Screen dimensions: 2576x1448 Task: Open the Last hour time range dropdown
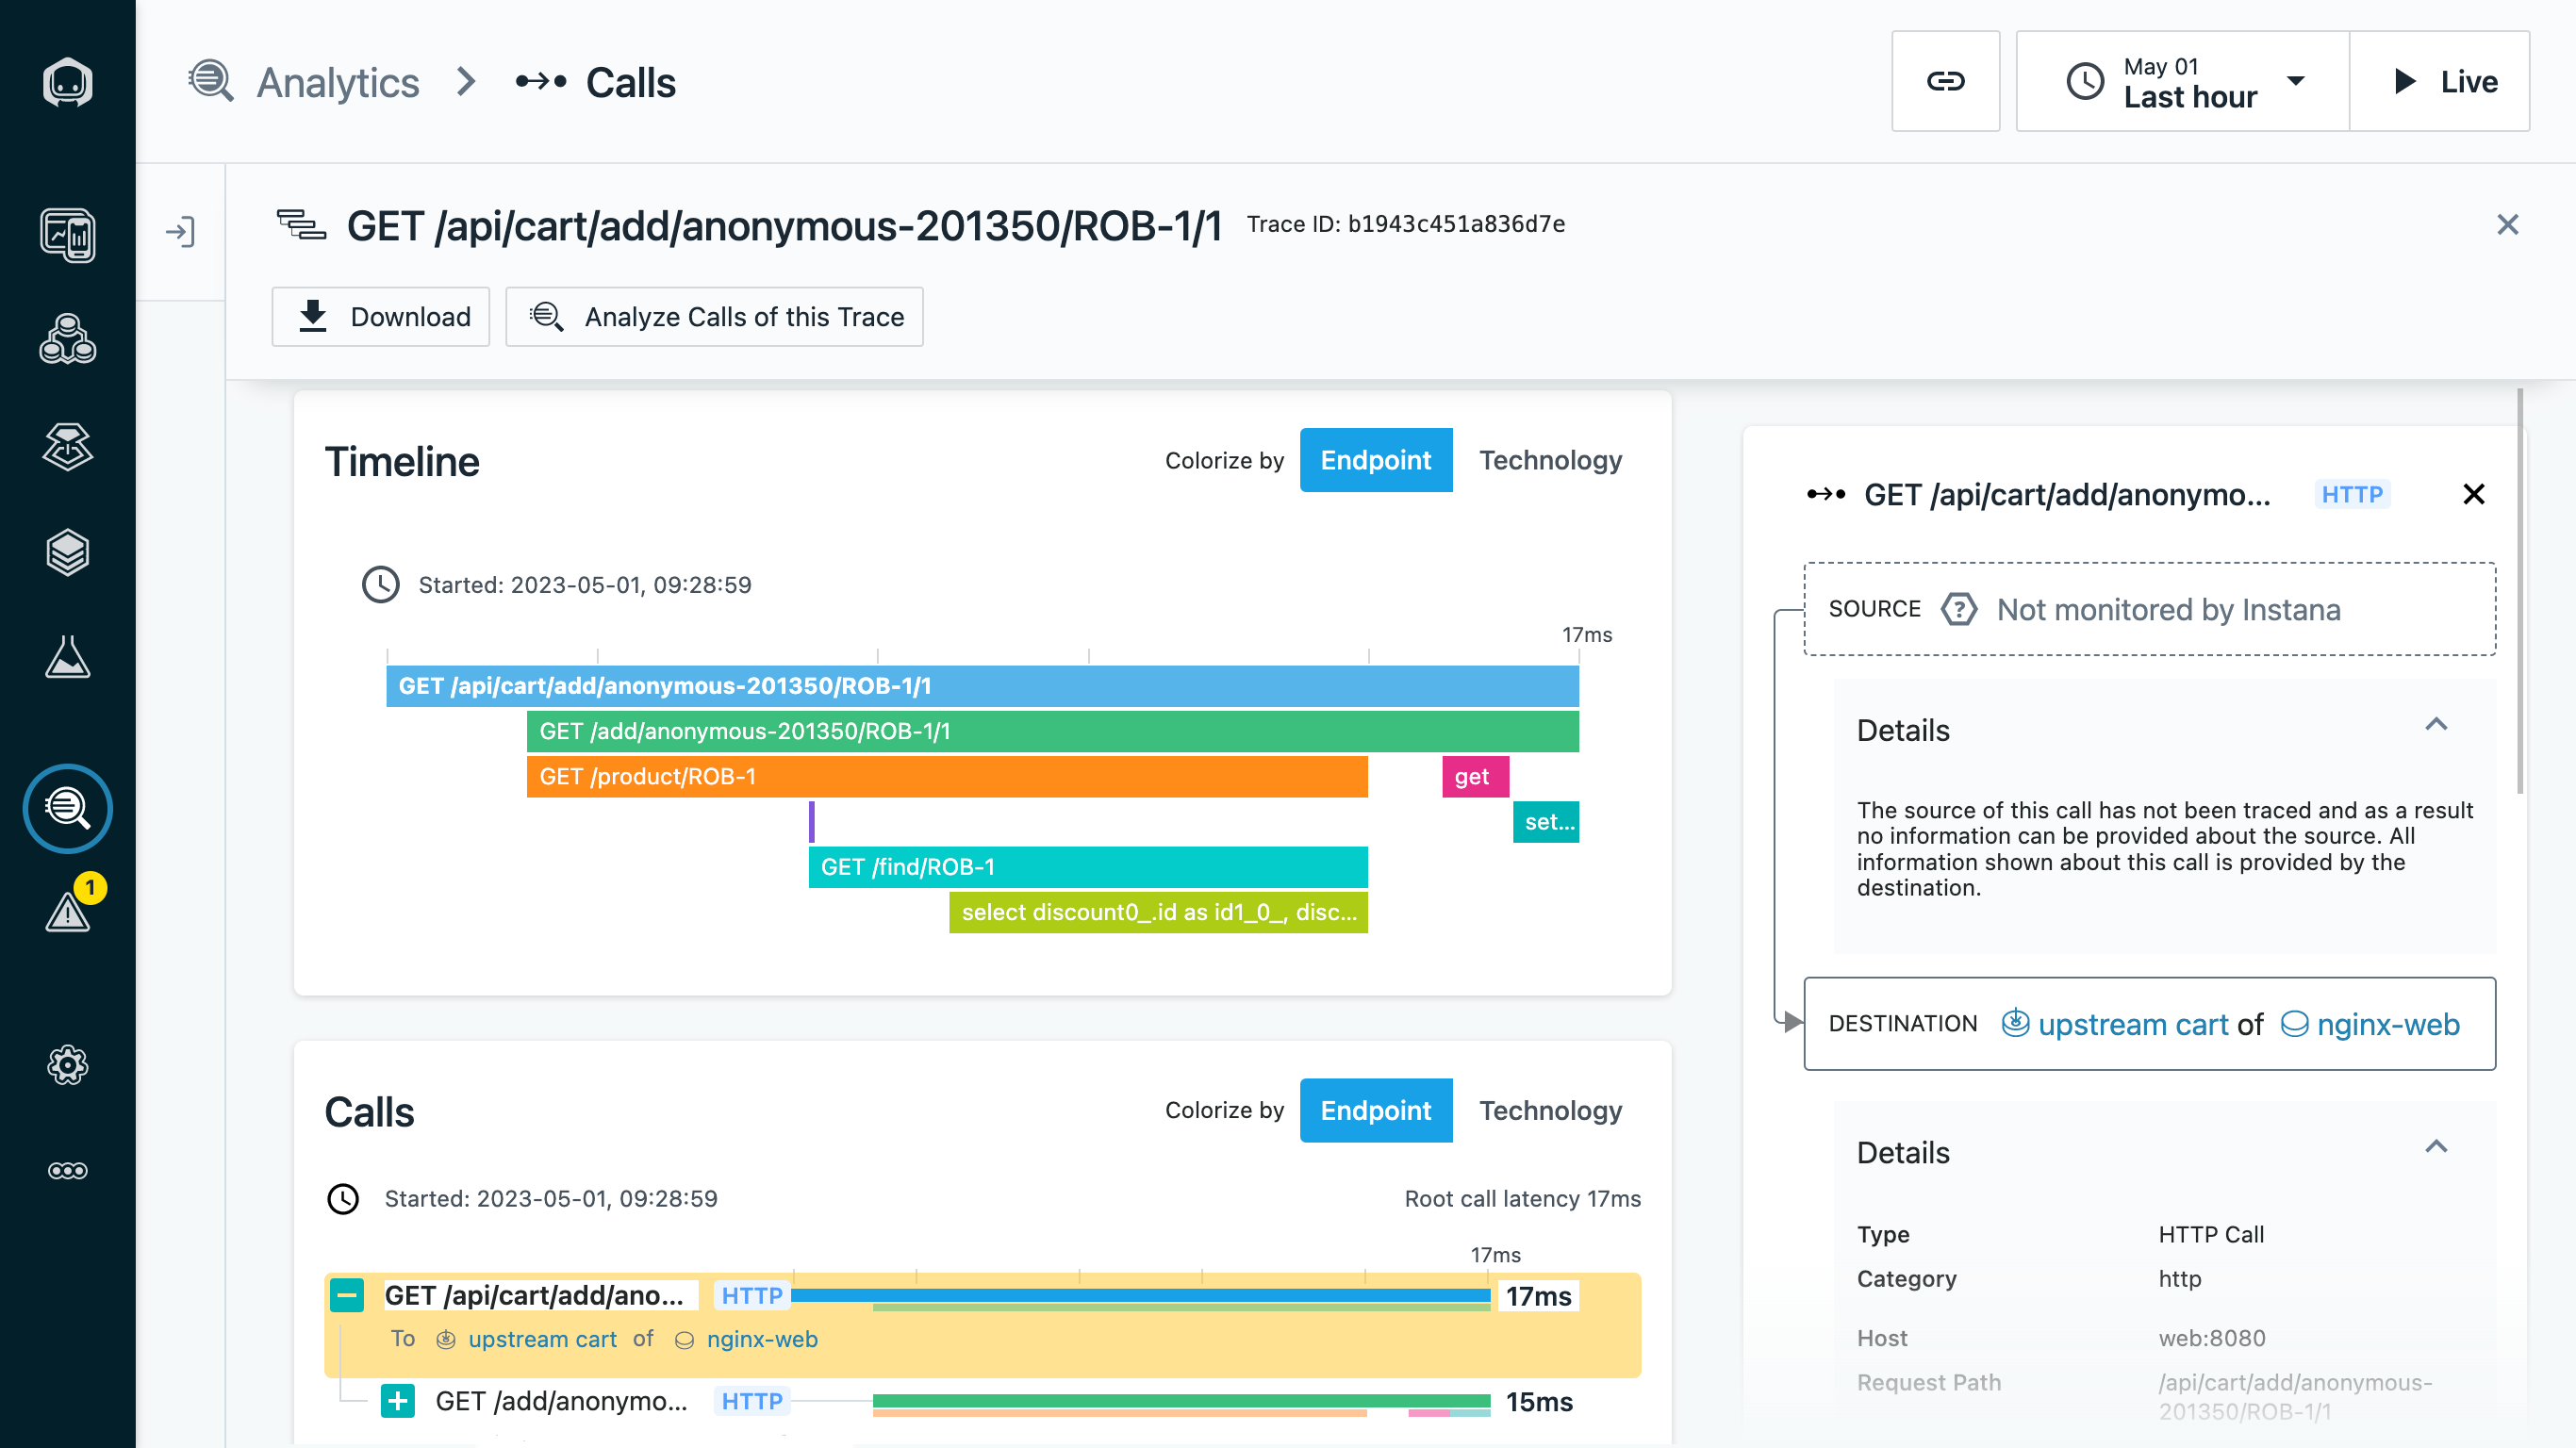coord(2182,81)
